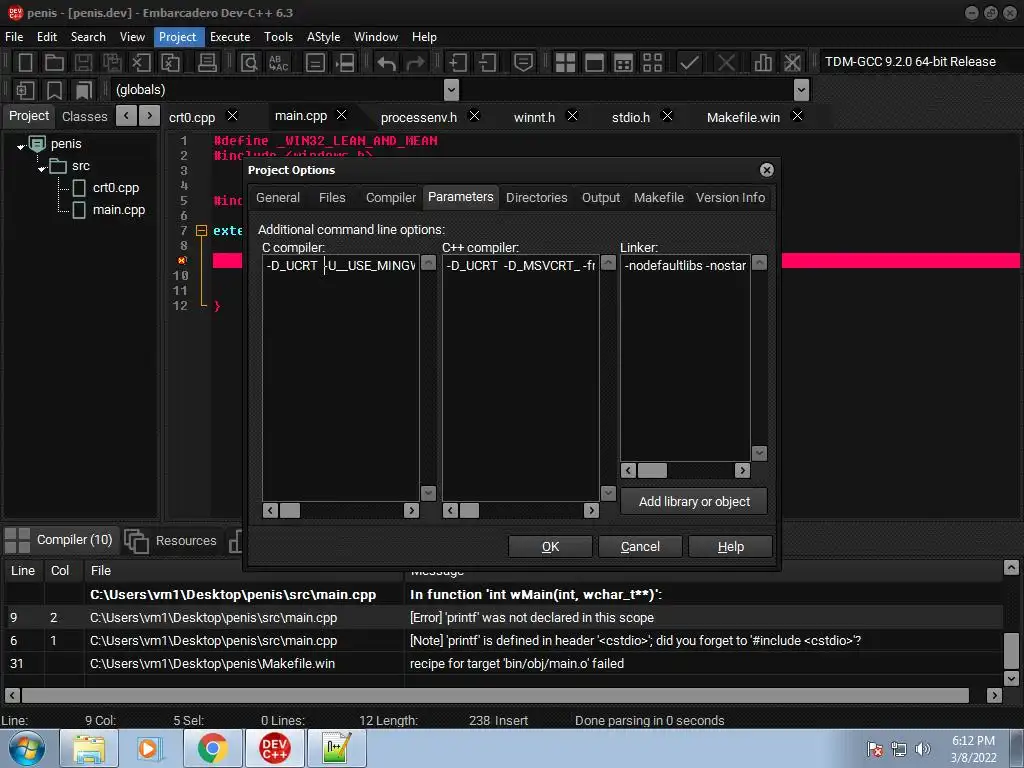The image size is (1024, 768).
Task: Open the General tab in Project Options
Action: [x=278, y=197]
